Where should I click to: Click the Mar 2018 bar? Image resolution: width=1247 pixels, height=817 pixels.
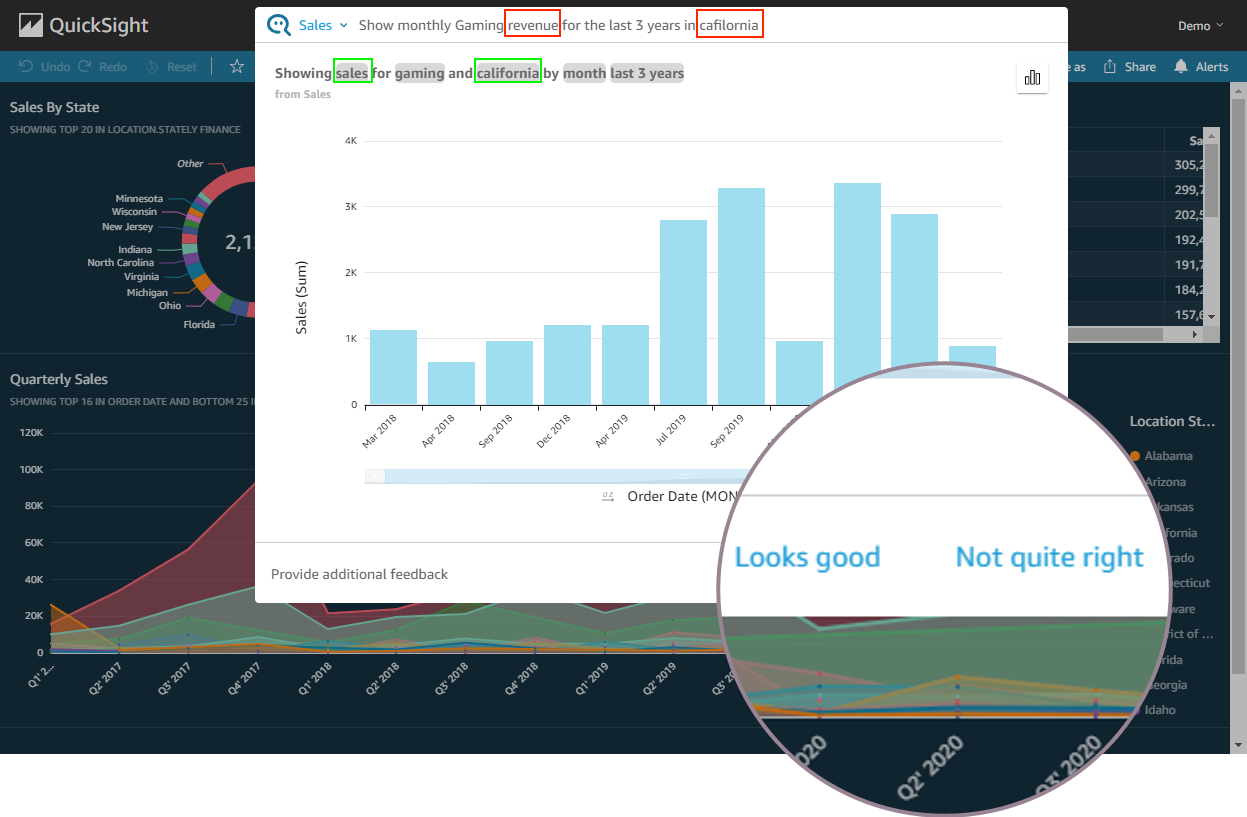pyautogui.click(x=393, y=367)
